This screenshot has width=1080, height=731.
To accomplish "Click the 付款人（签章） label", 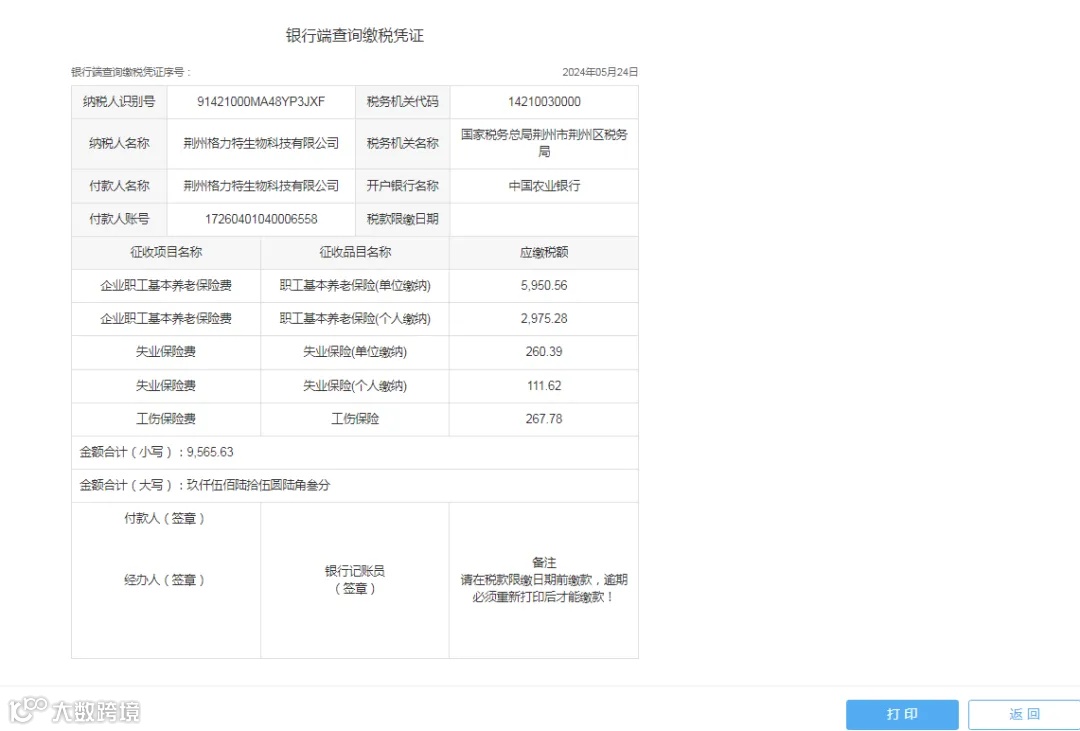I will [x=165, y=518].
